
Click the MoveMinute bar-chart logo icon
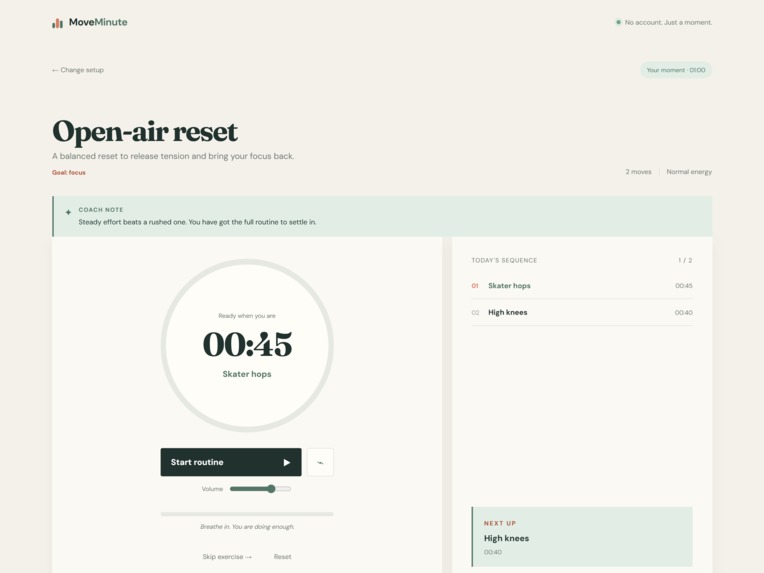[x=57, y=23]
